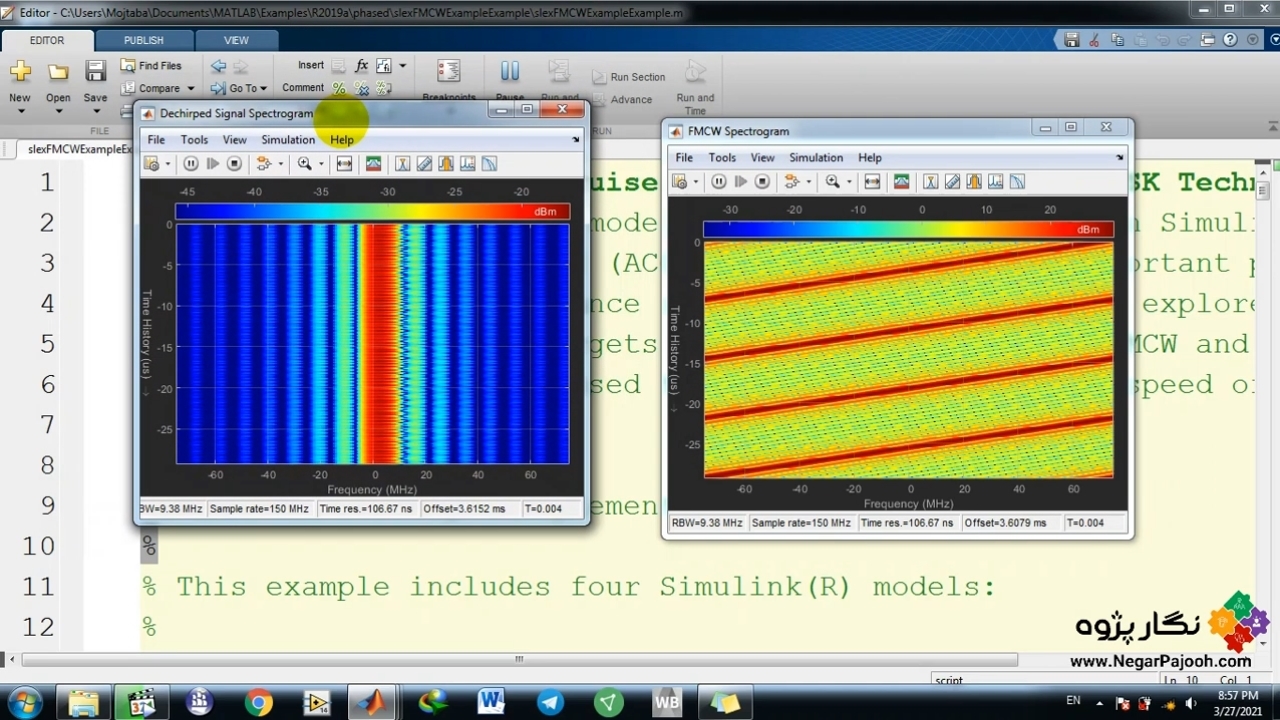Screen dimensions: 1280x720
Task: Click Spectrum Settings icon in FMCW Spectrogram
Action: (901, 182)
